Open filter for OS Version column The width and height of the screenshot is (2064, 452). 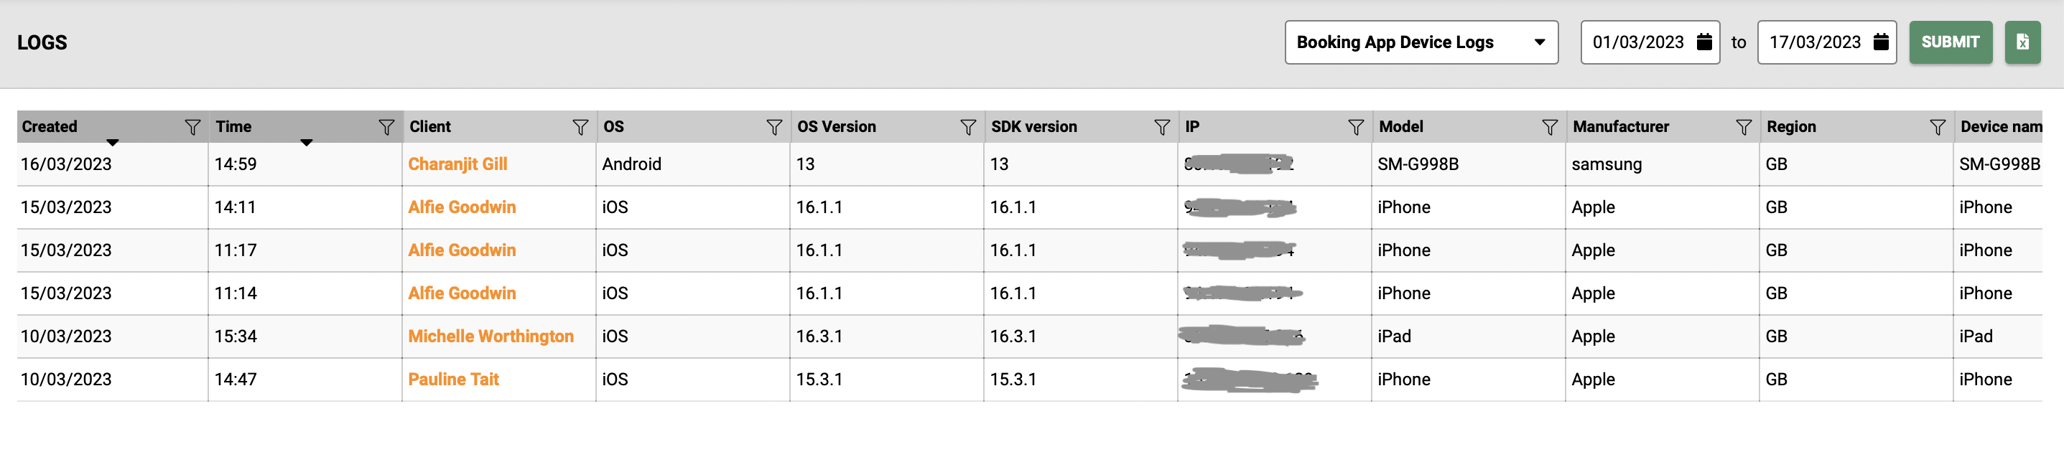(x=968, y=127)
